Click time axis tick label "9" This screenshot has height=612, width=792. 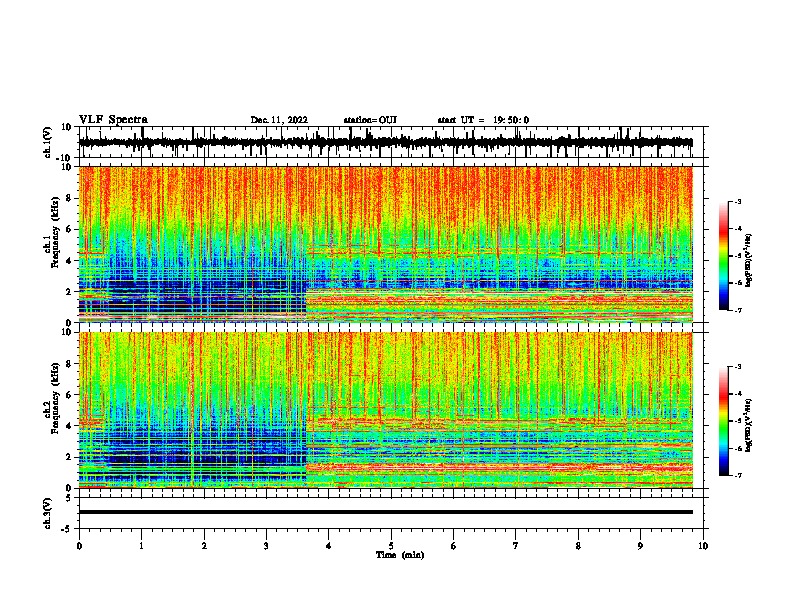pos(640,546)
